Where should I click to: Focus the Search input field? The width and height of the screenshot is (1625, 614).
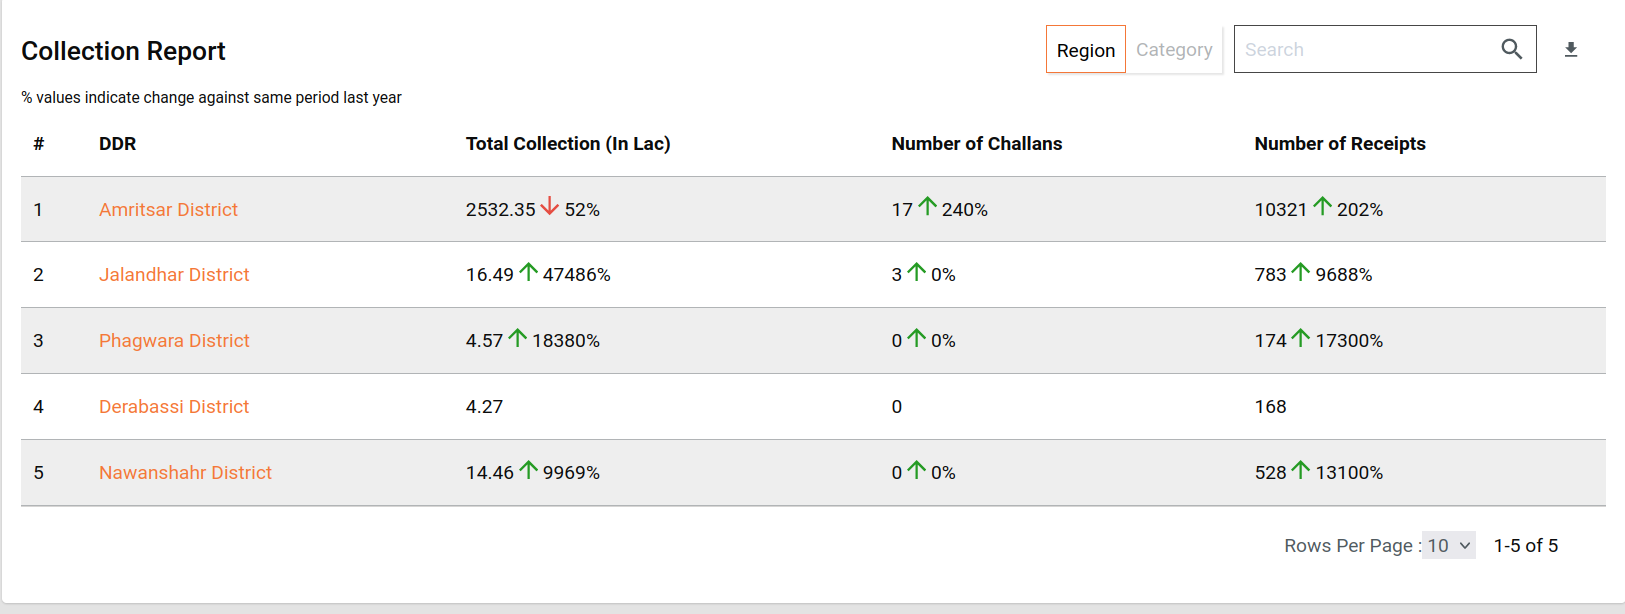pyautogui.click(x=1365, y=50)
